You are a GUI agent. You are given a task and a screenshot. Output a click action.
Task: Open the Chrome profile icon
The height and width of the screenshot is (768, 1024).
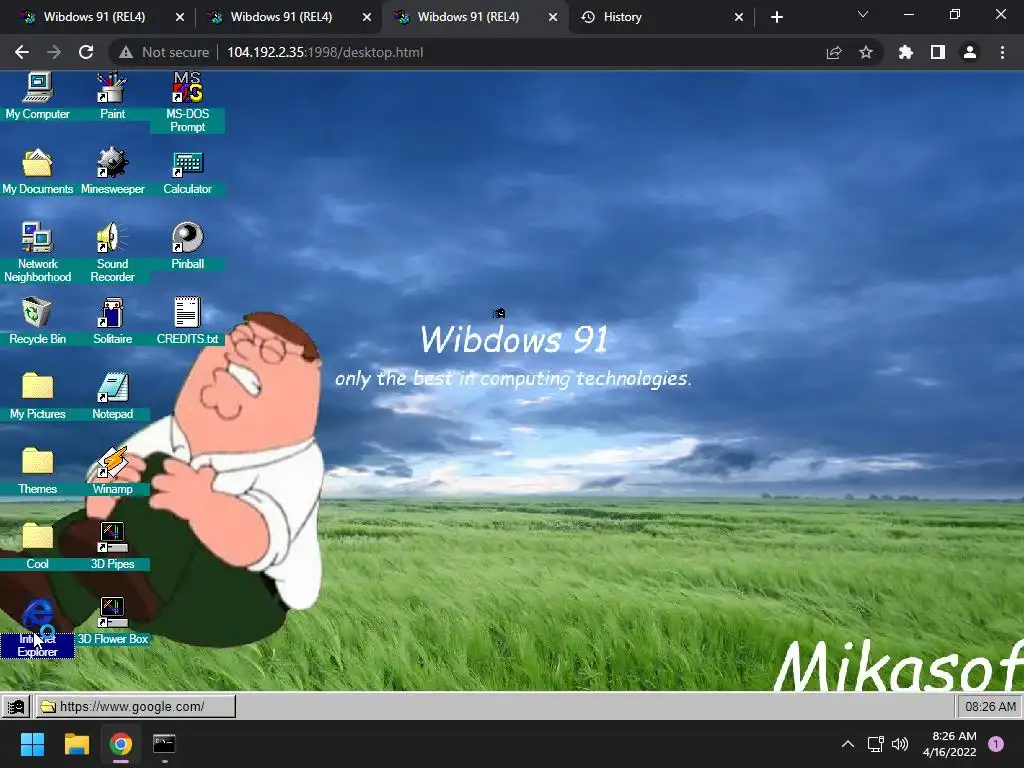(970, 52)
